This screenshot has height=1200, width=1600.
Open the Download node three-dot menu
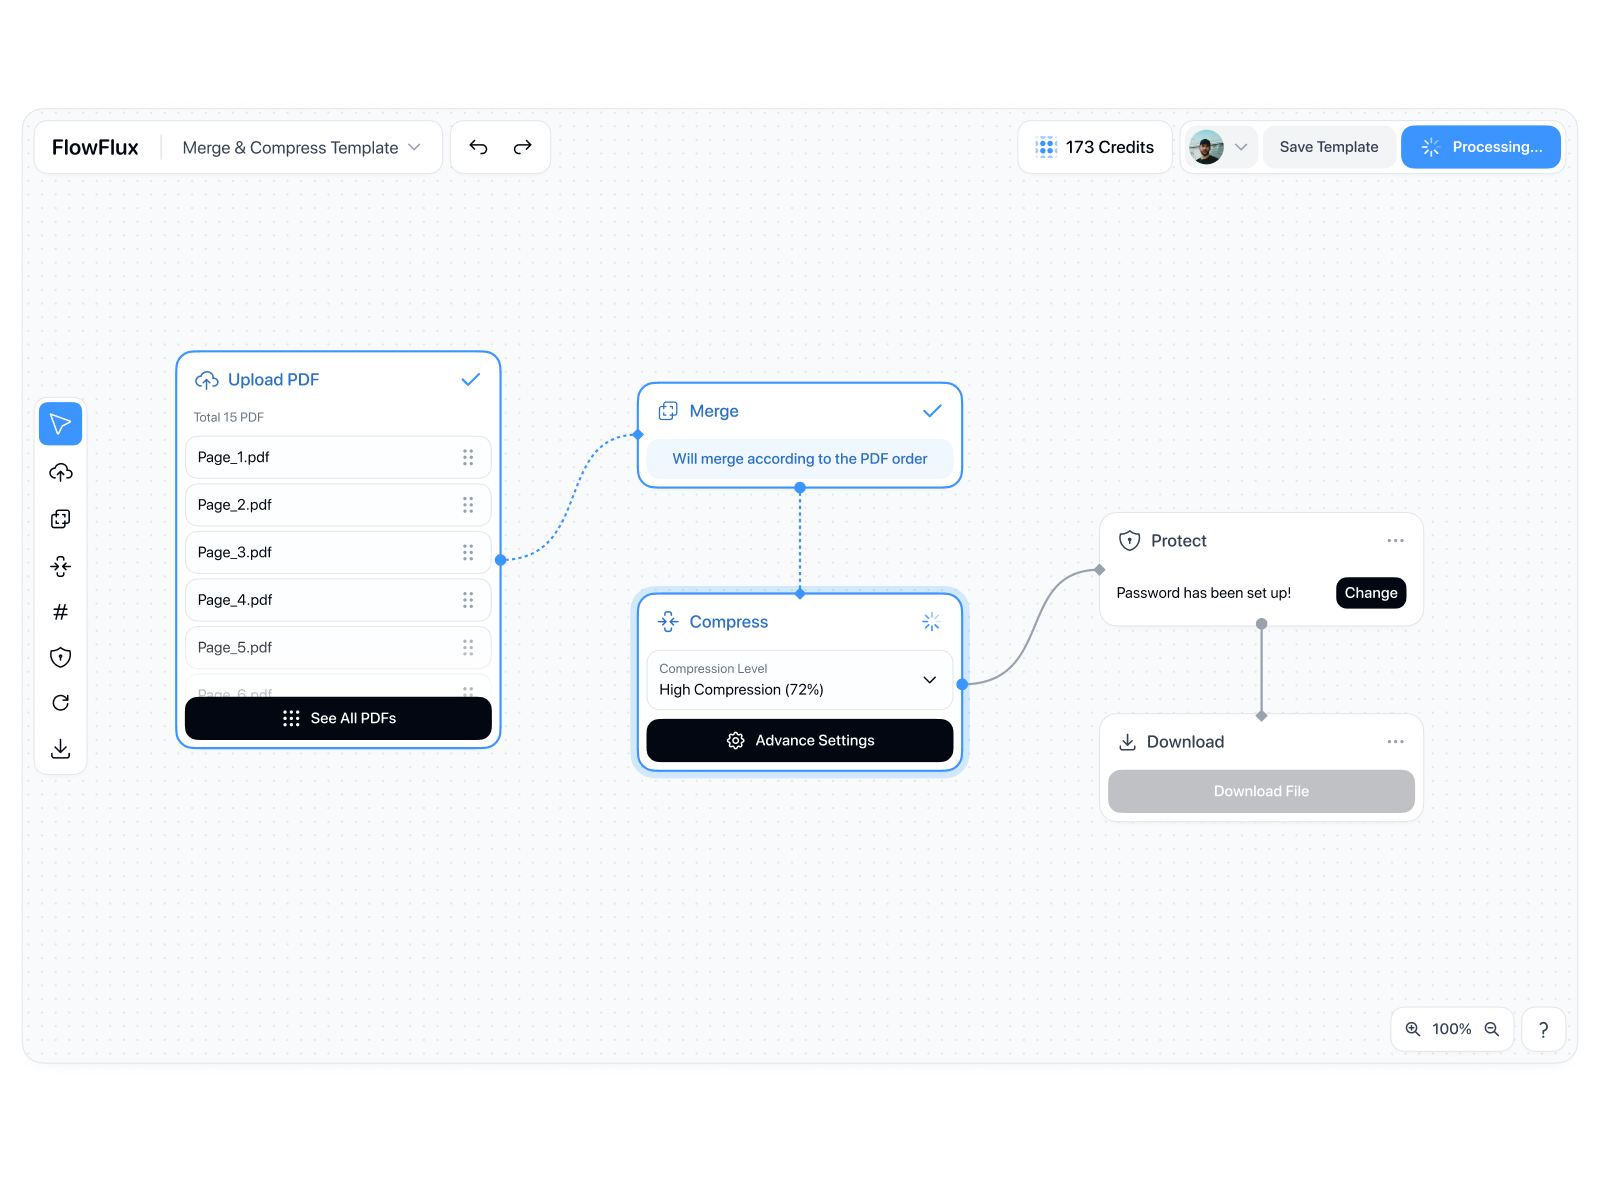pyautogui.click(x=1395, y=742)
